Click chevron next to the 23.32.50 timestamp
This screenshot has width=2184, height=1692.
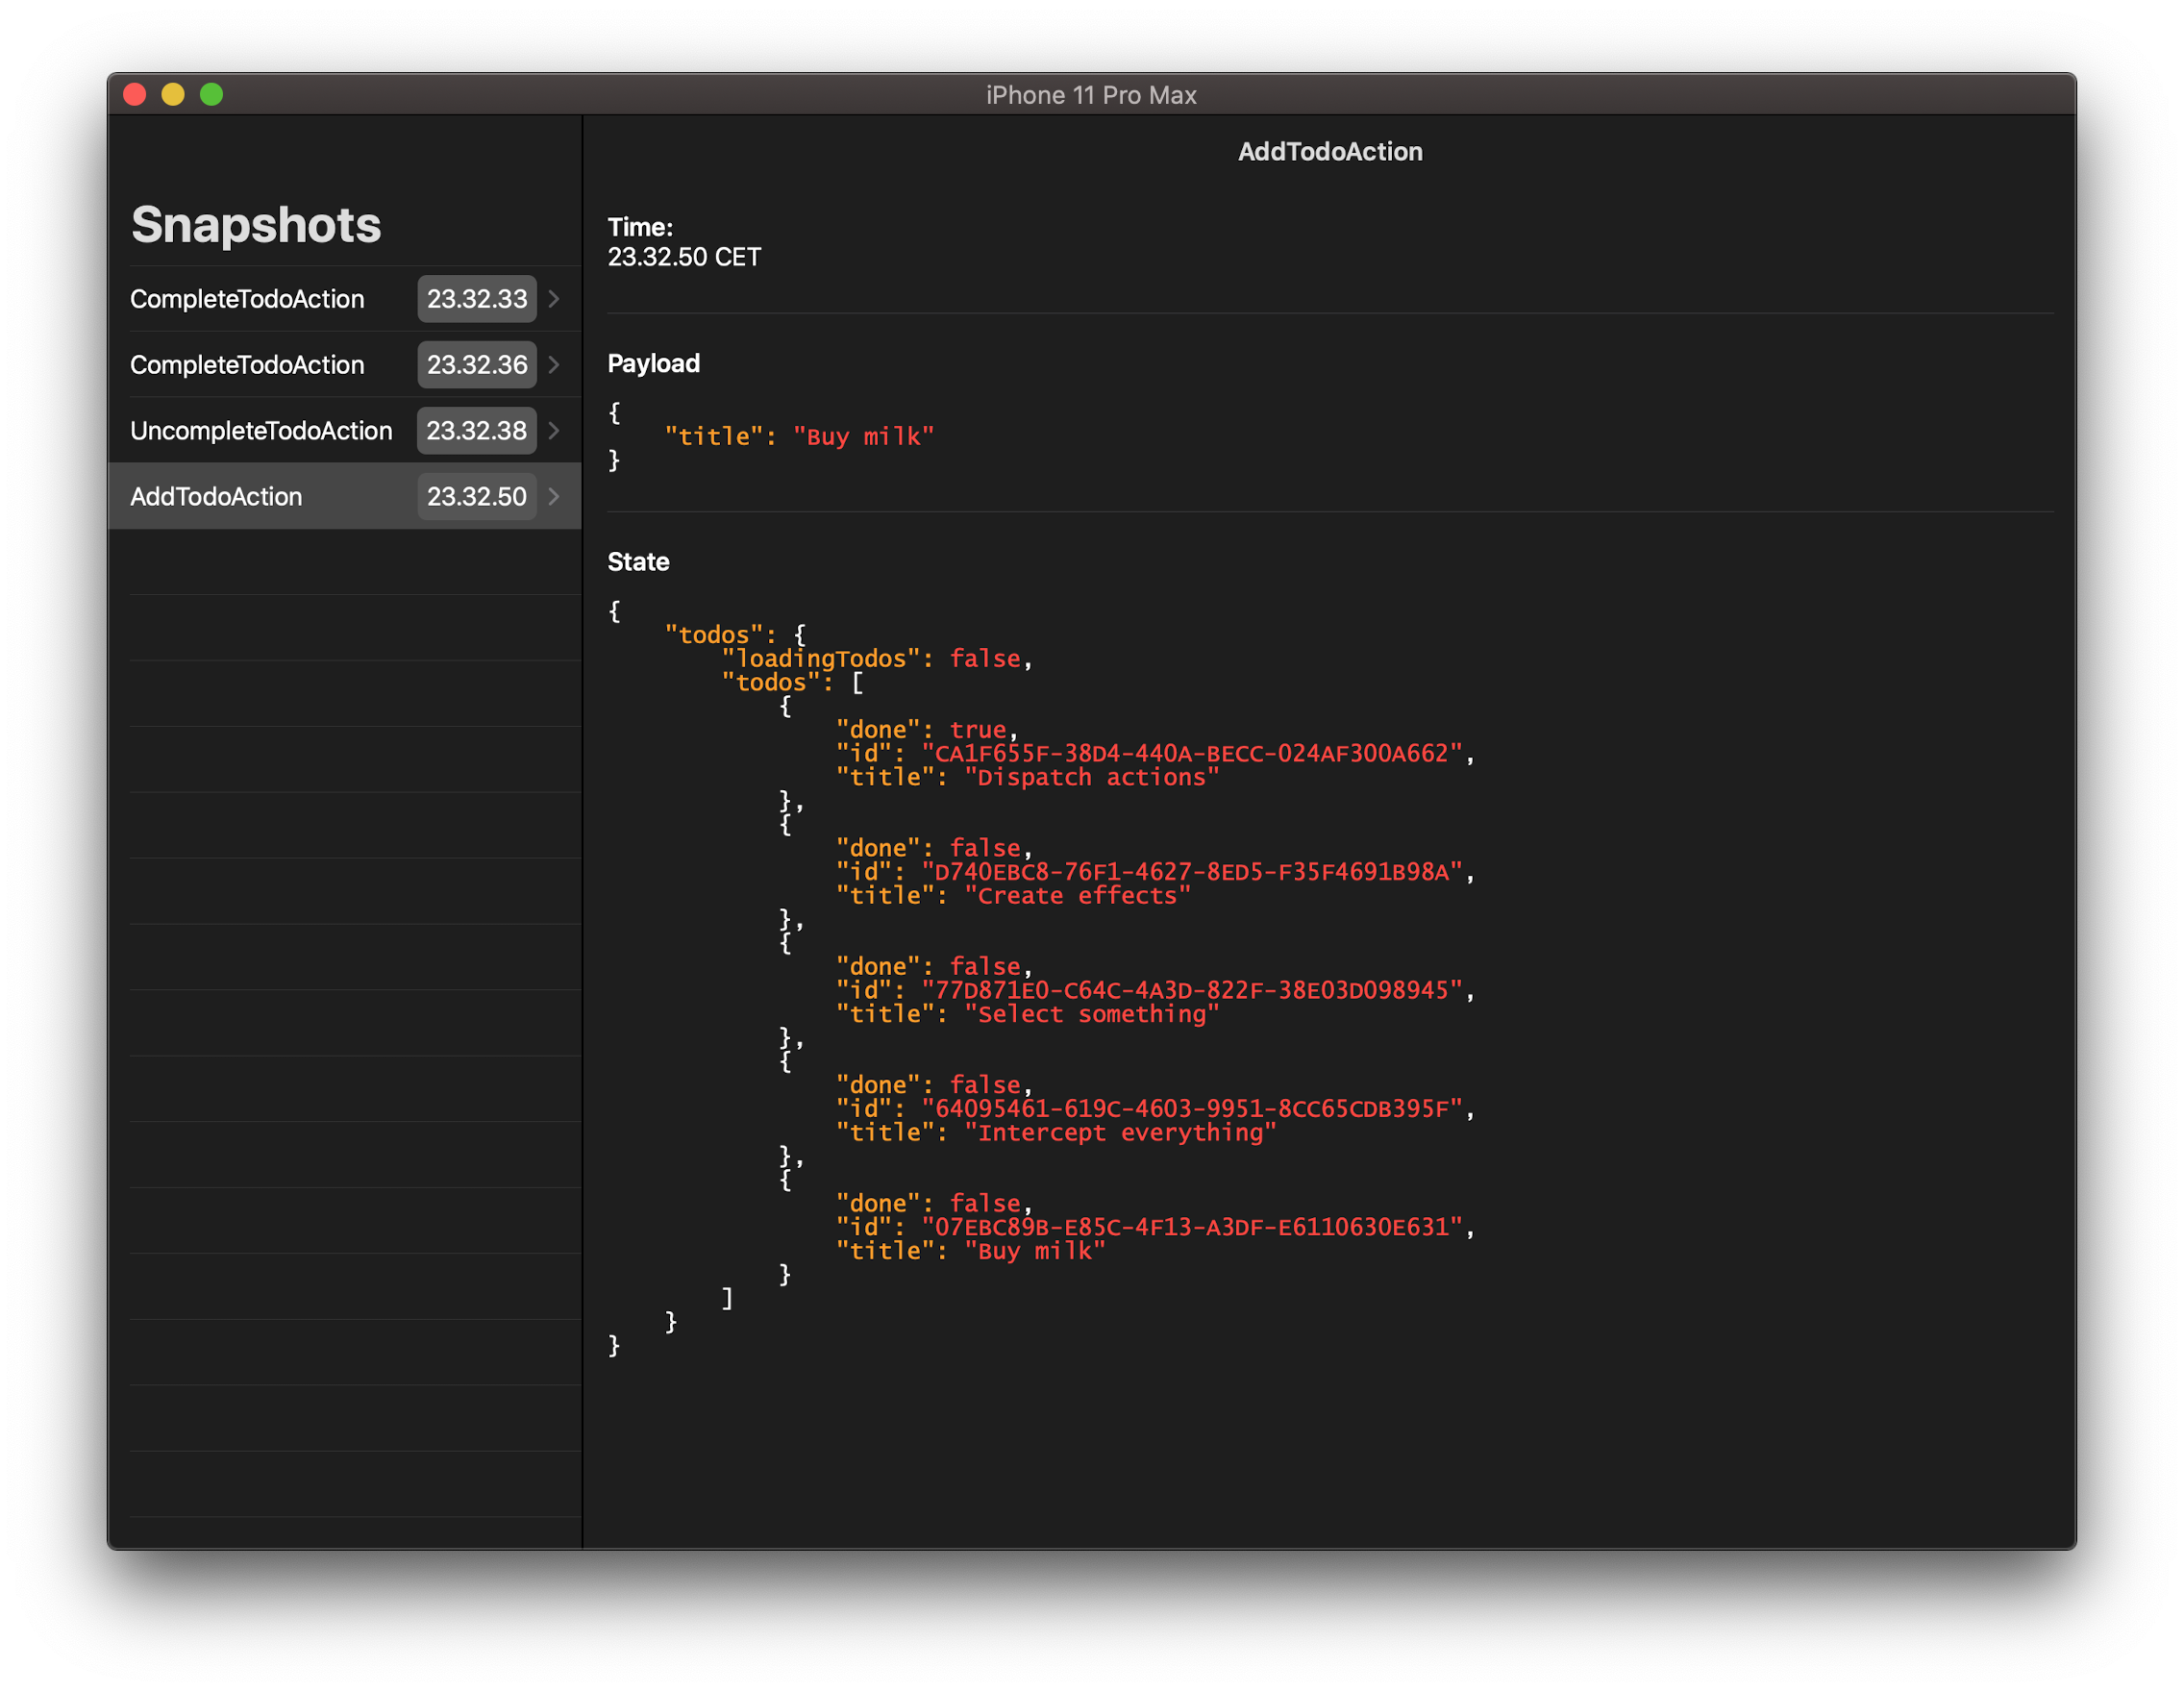pos(554,497)
